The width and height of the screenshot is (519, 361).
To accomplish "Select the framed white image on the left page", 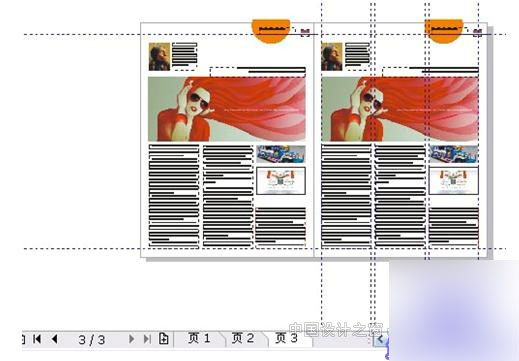I will coord(281,181).
